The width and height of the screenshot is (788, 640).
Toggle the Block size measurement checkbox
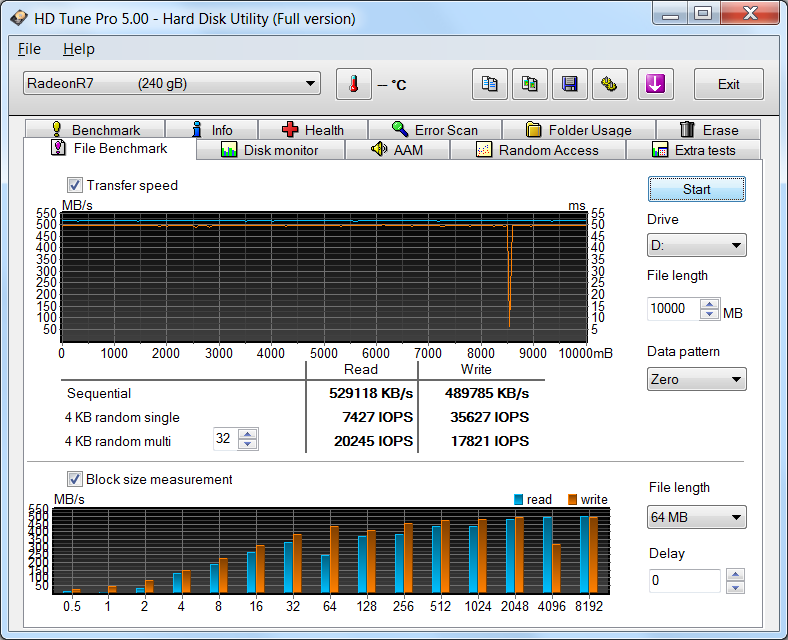pos(75,479)
